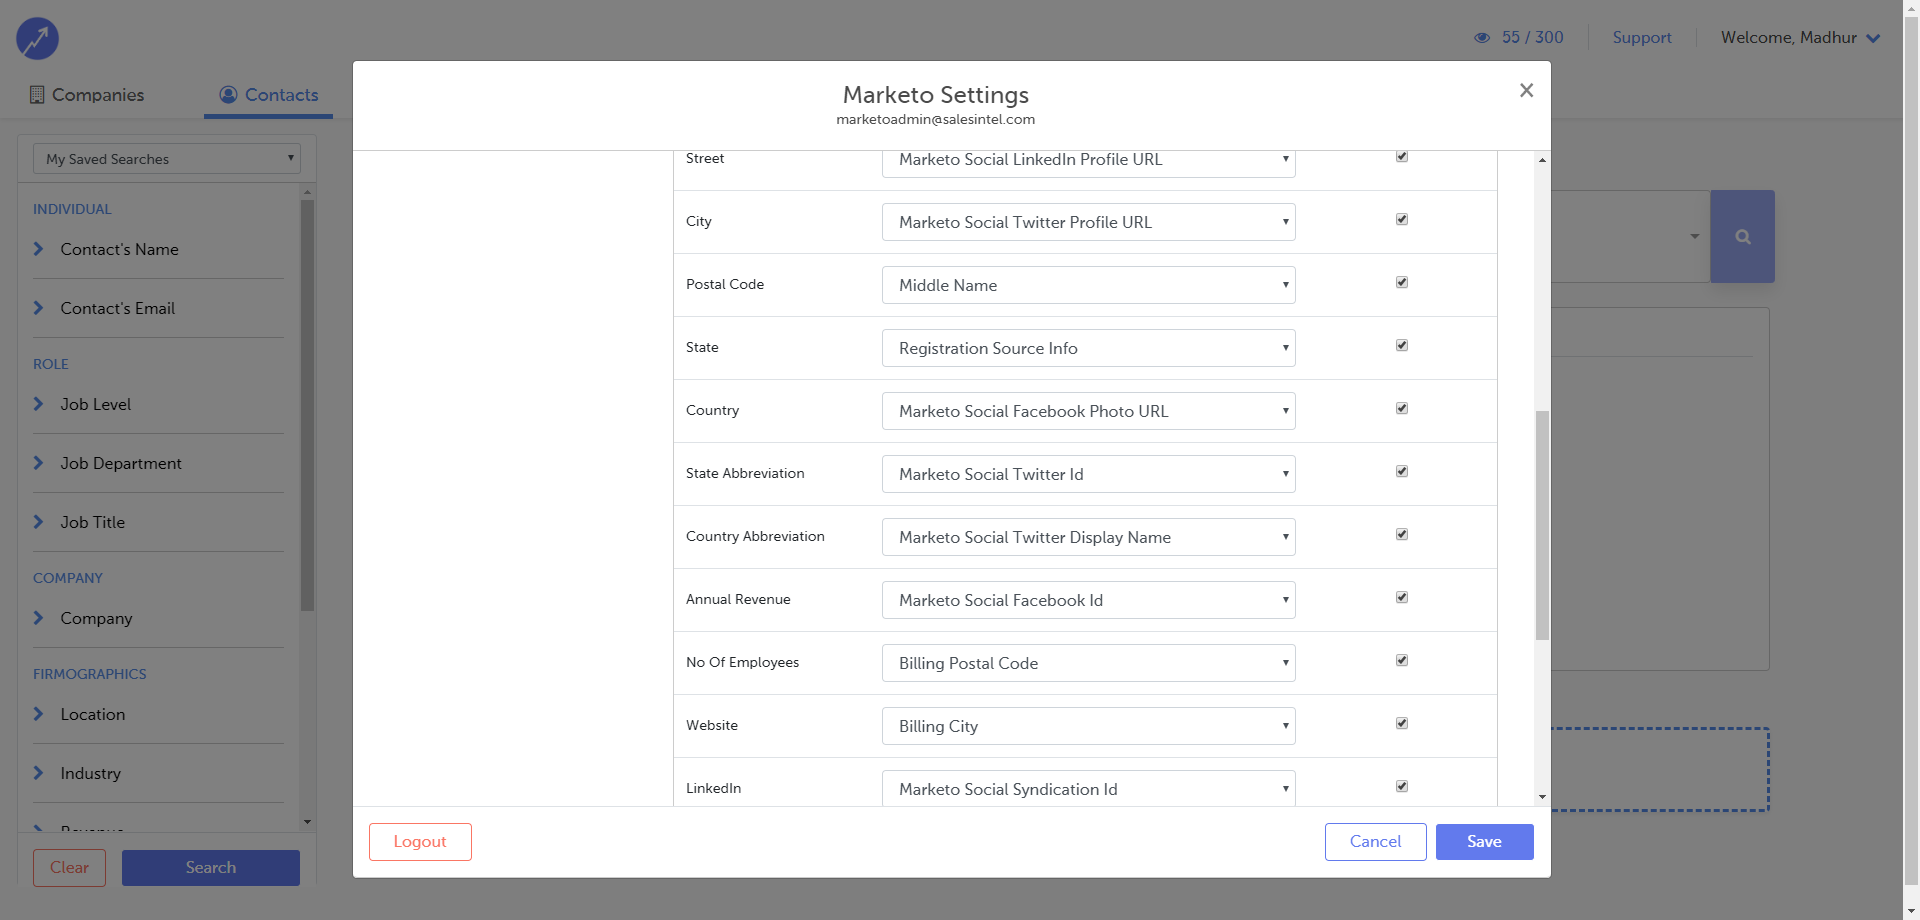Open the No Of Employees mapping dropdown
This screenshot has width=1920, height=920.
pos(1089,663)
